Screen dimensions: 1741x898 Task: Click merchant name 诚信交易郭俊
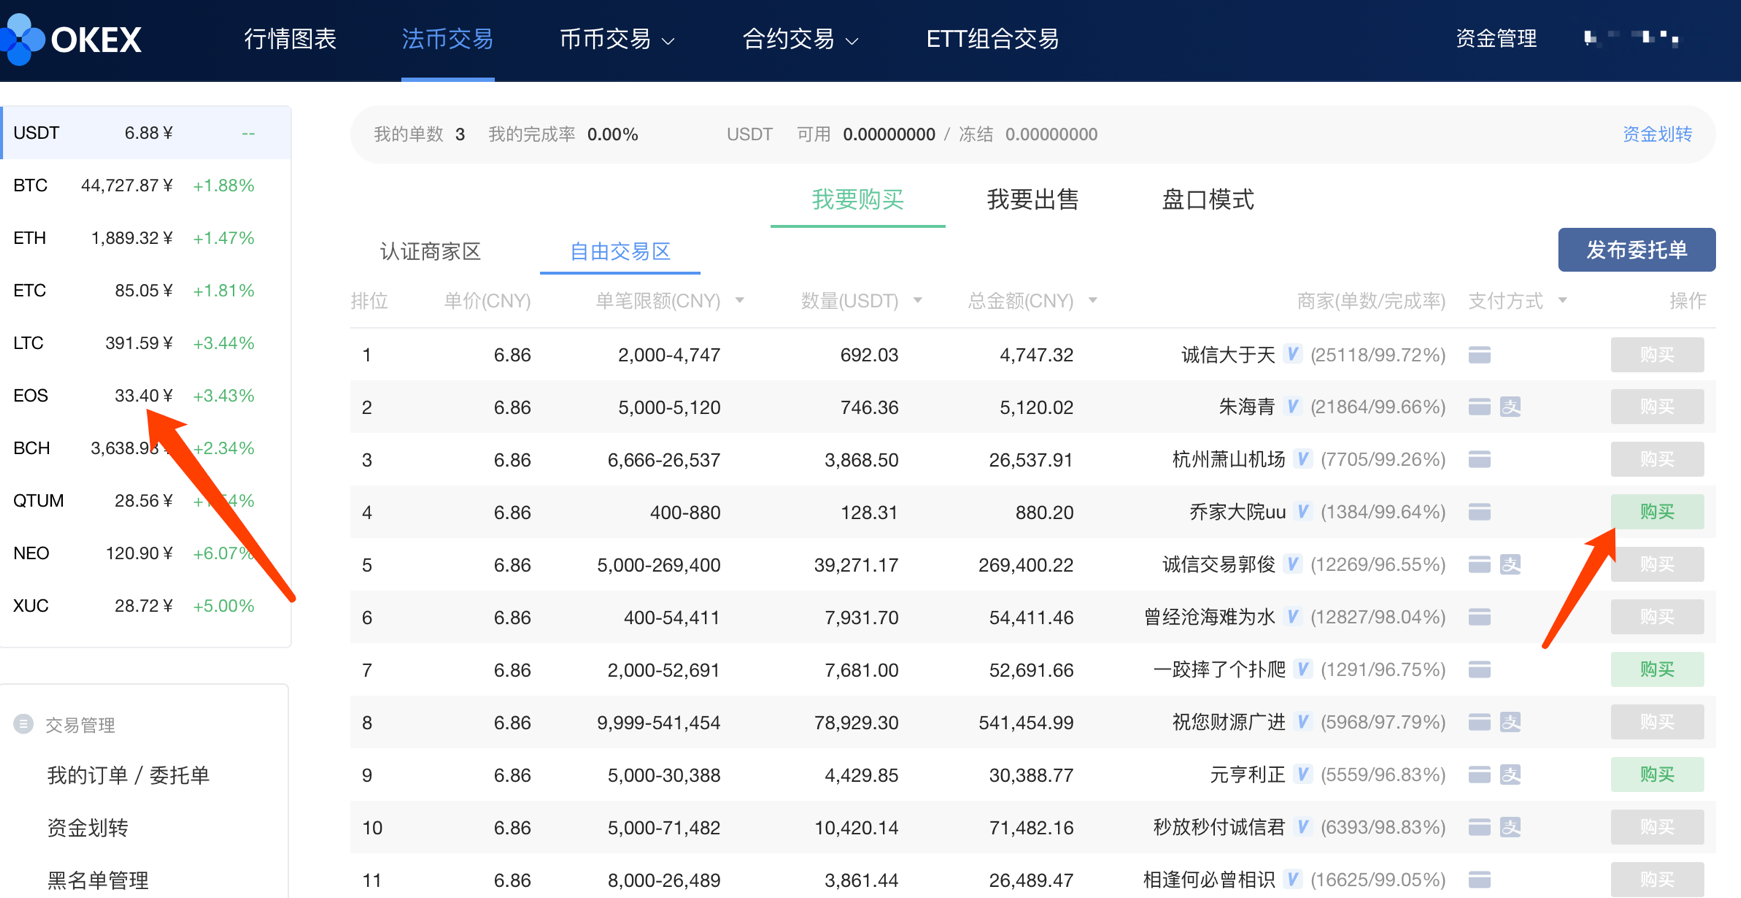[x=1219, y=564]
